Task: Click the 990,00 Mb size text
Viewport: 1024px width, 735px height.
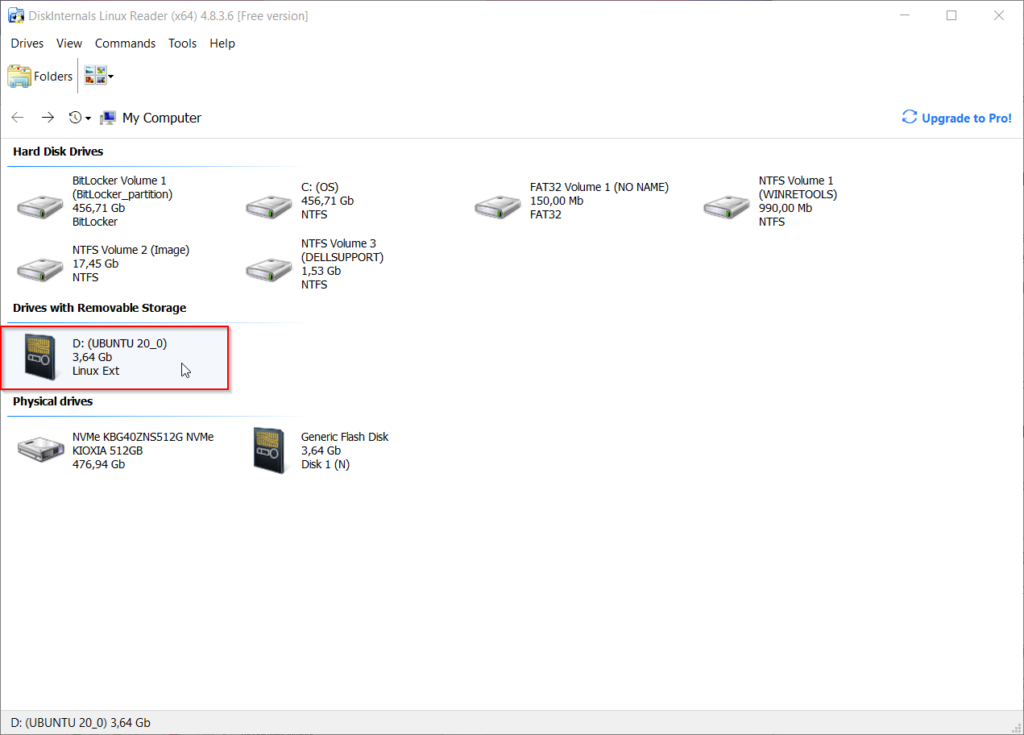Action: [785, 208]
